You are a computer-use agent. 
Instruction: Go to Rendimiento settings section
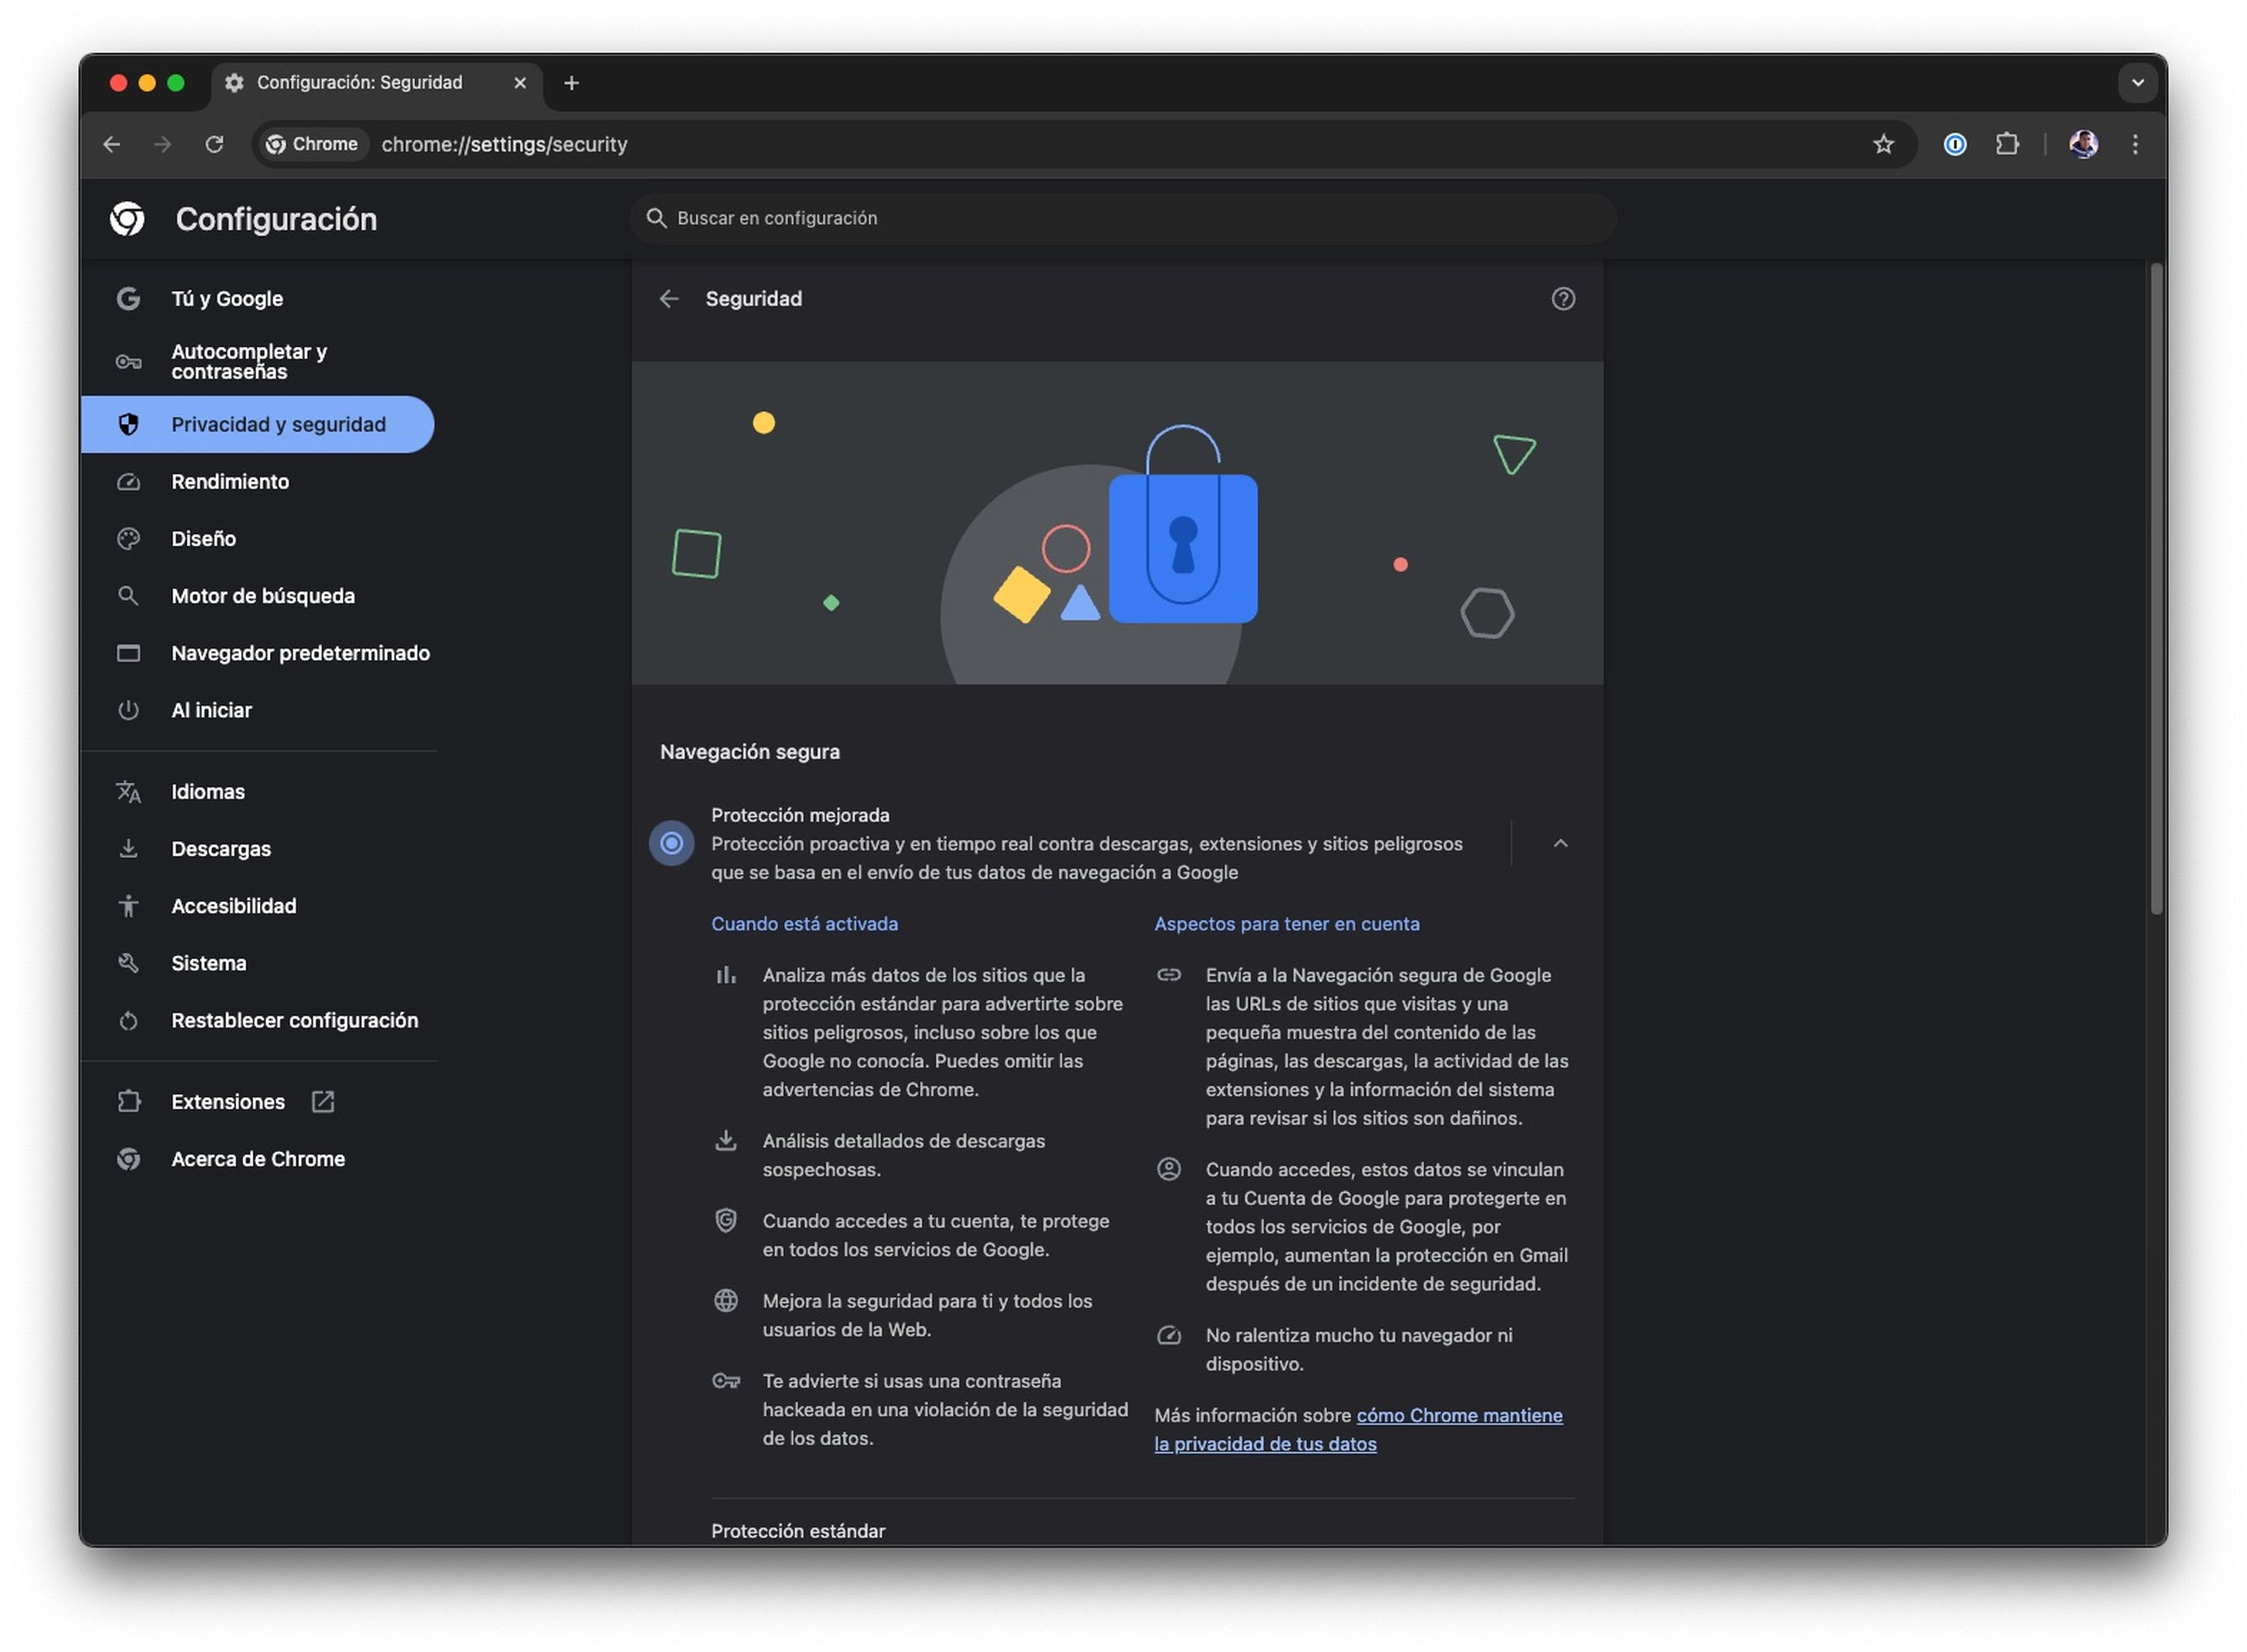(x=230, y=481)
